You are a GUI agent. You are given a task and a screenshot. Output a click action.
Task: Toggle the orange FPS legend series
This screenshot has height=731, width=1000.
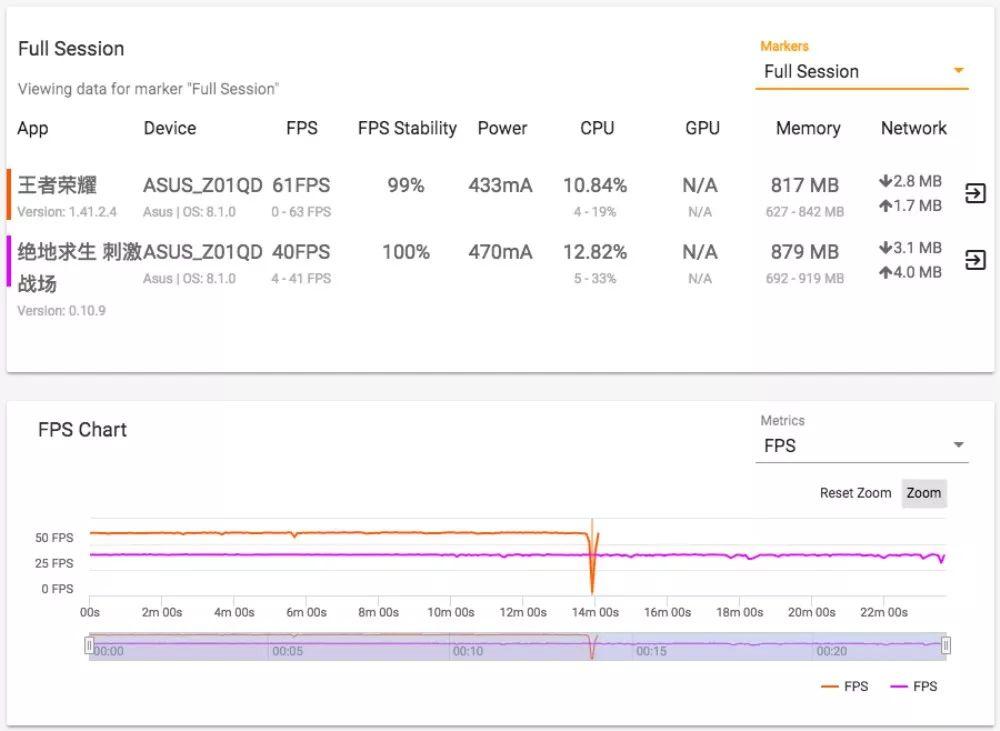coord(845,686)
